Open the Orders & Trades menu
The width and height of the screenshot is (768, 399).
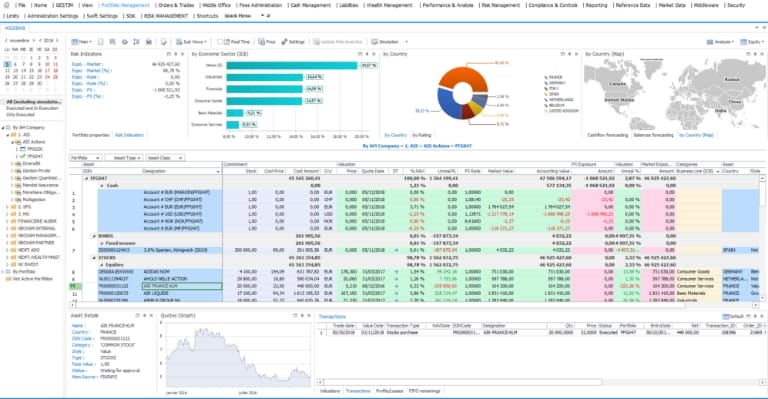pyautogui.click(x=176, y=5)
